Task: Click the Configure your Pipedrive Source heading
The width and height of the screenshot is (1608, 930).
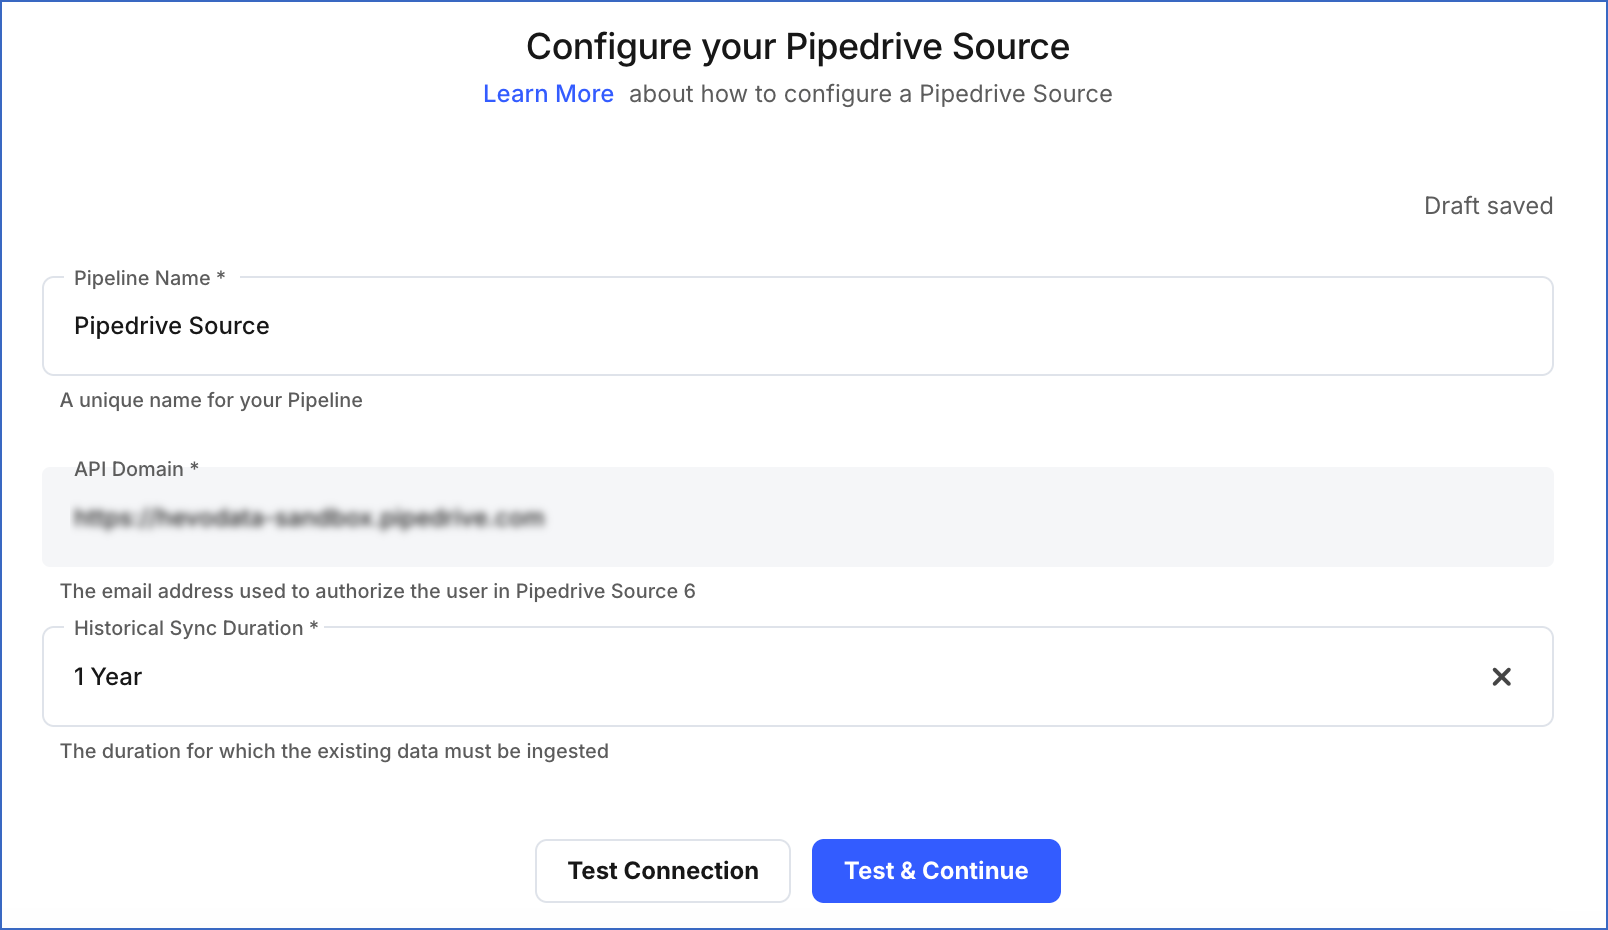Action: pyautogui.click(x=798, y=46)
